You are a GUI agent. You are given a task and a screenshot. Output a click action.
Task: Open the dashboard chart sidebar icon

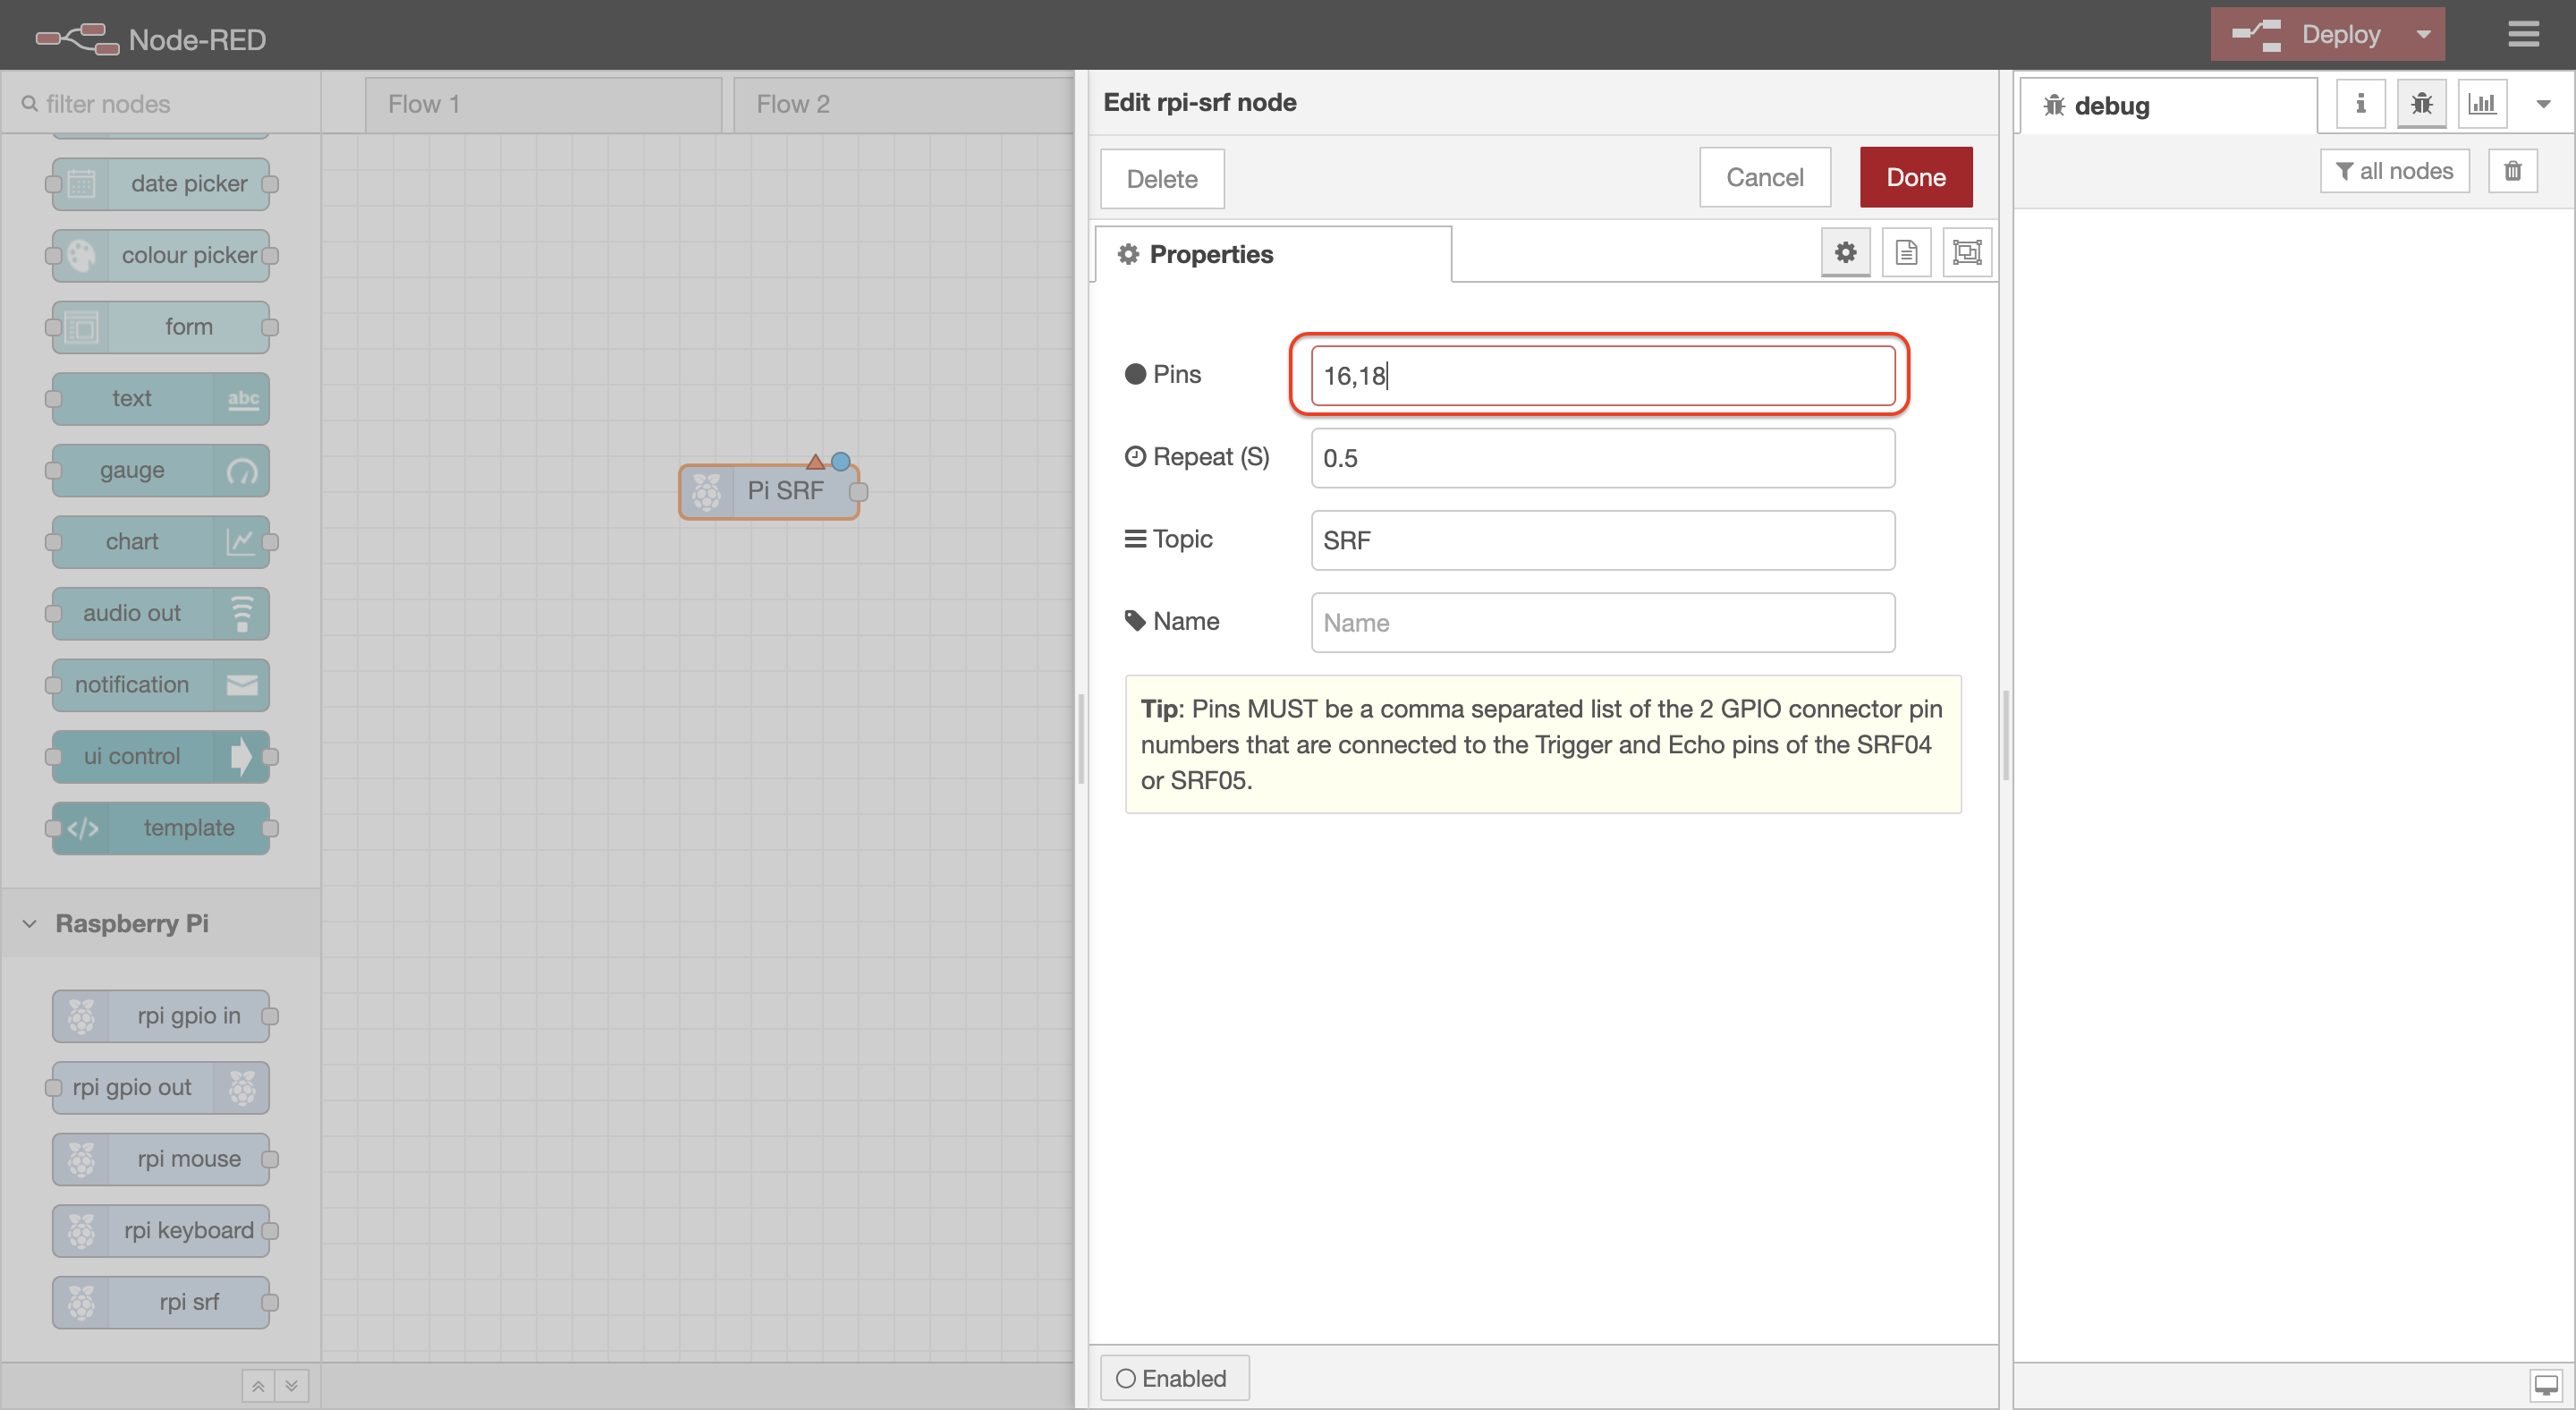tap(2482, 104)
